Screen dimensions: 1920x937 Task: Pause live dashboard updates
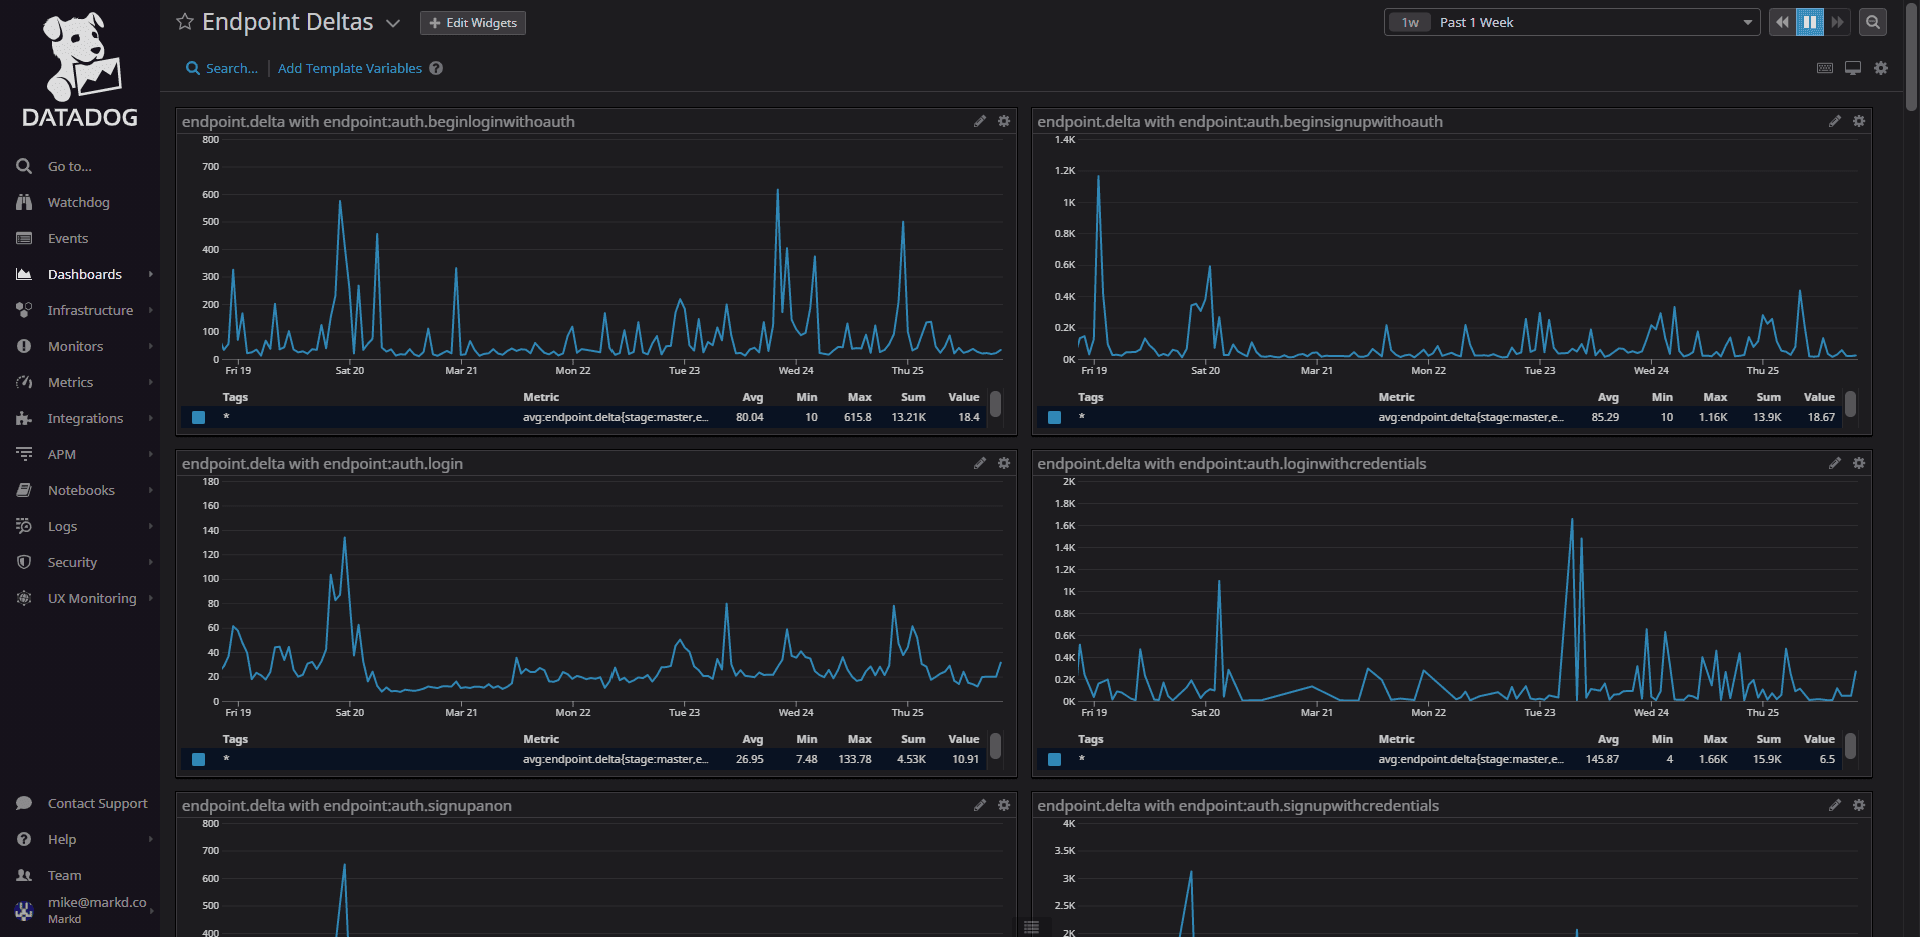pos(1810,22)
